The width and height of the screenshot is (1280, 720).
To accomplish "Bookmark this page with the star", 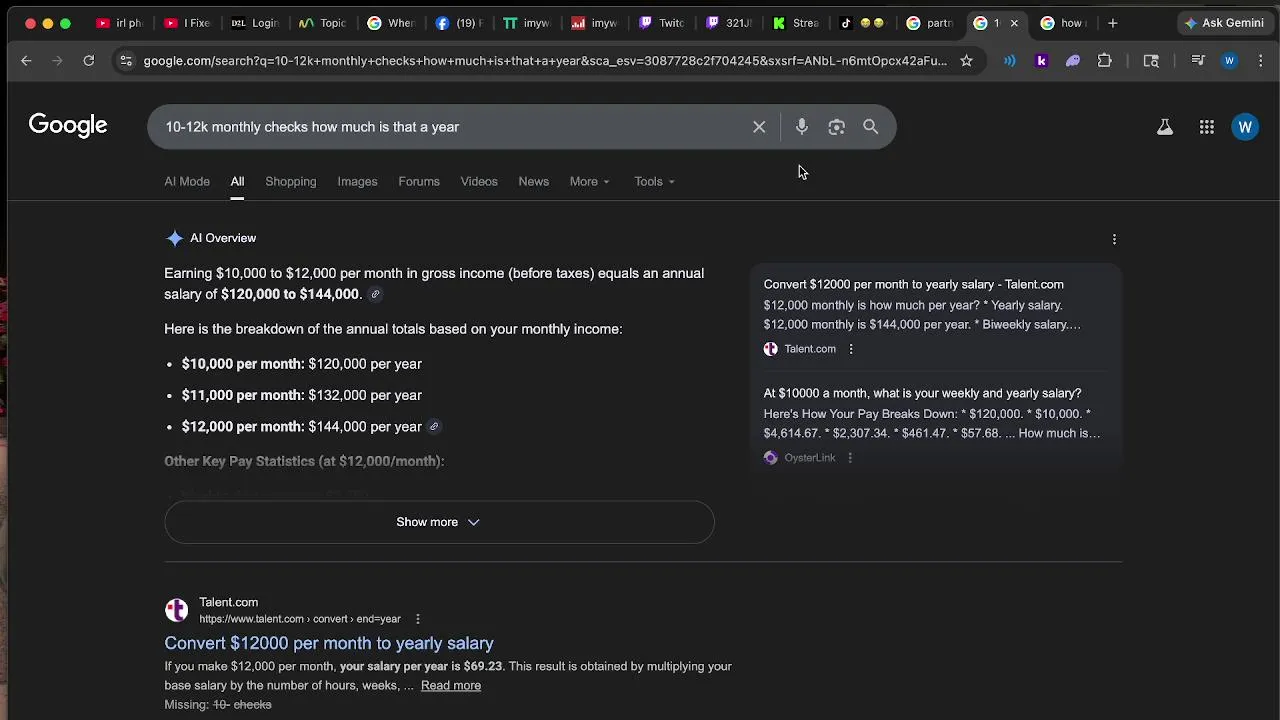I will (x=966, y=61).
